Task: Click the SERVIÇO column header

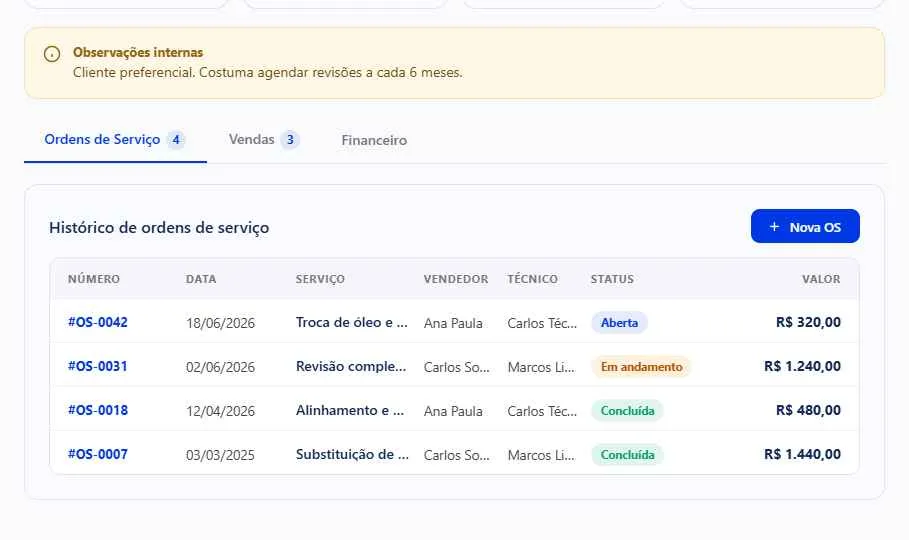Action: pyautogui.click(x=320, y=279)
